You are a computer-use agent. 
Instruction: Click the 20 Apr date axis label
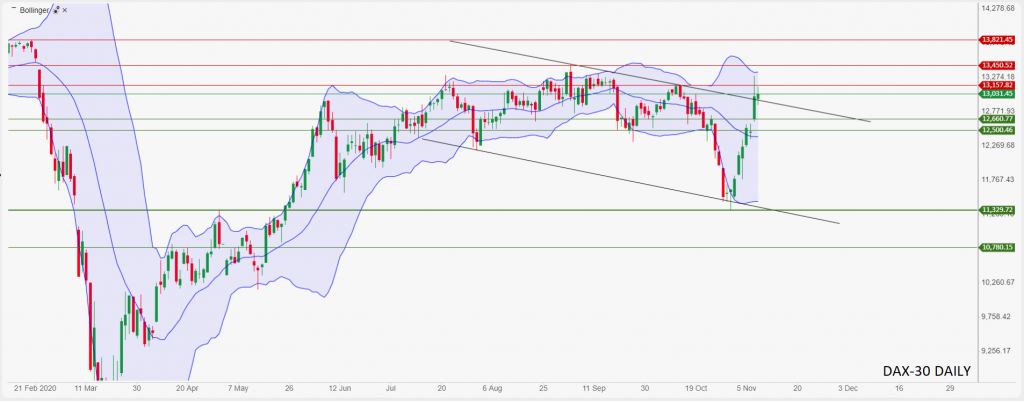click(x=188, y=387)
